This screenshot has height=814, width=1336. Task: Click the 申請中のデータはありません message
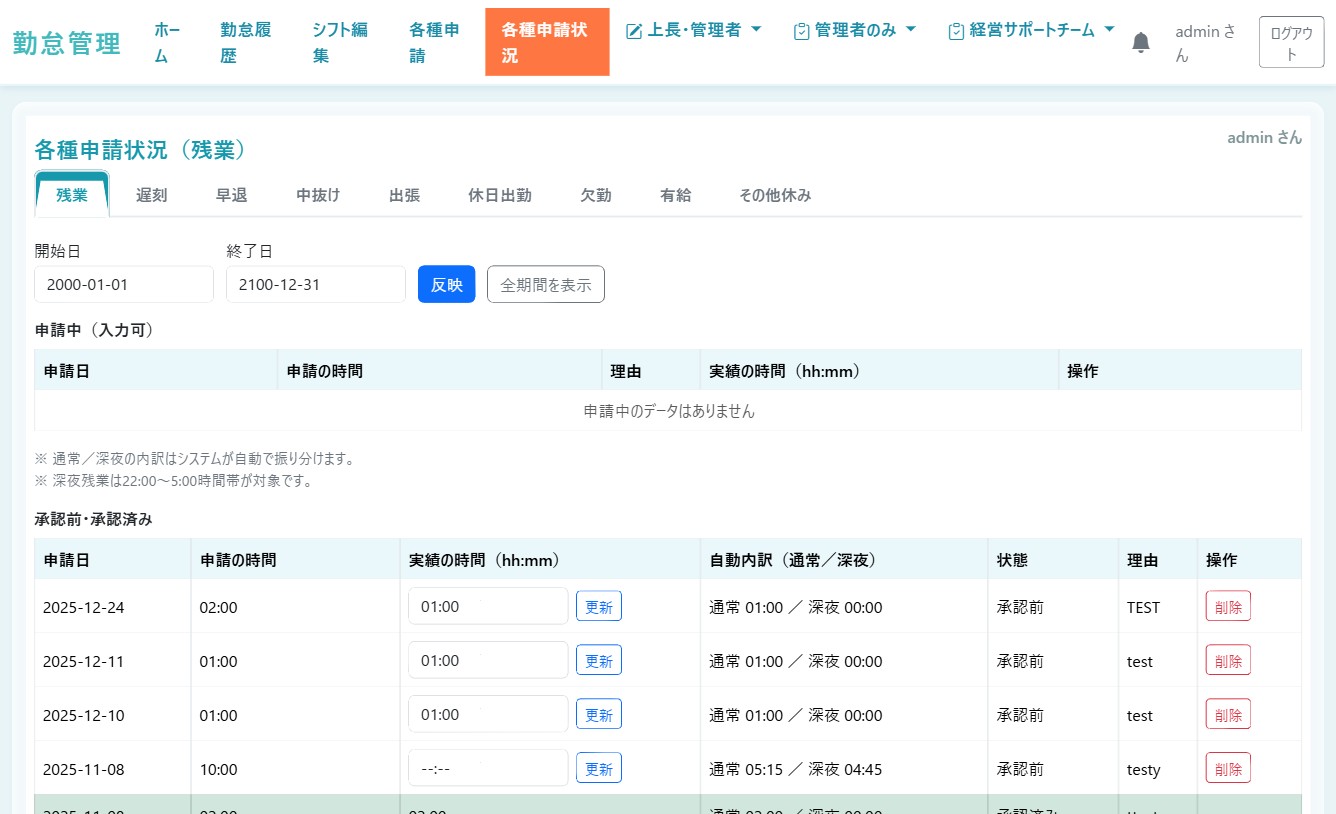click(669, 411)
